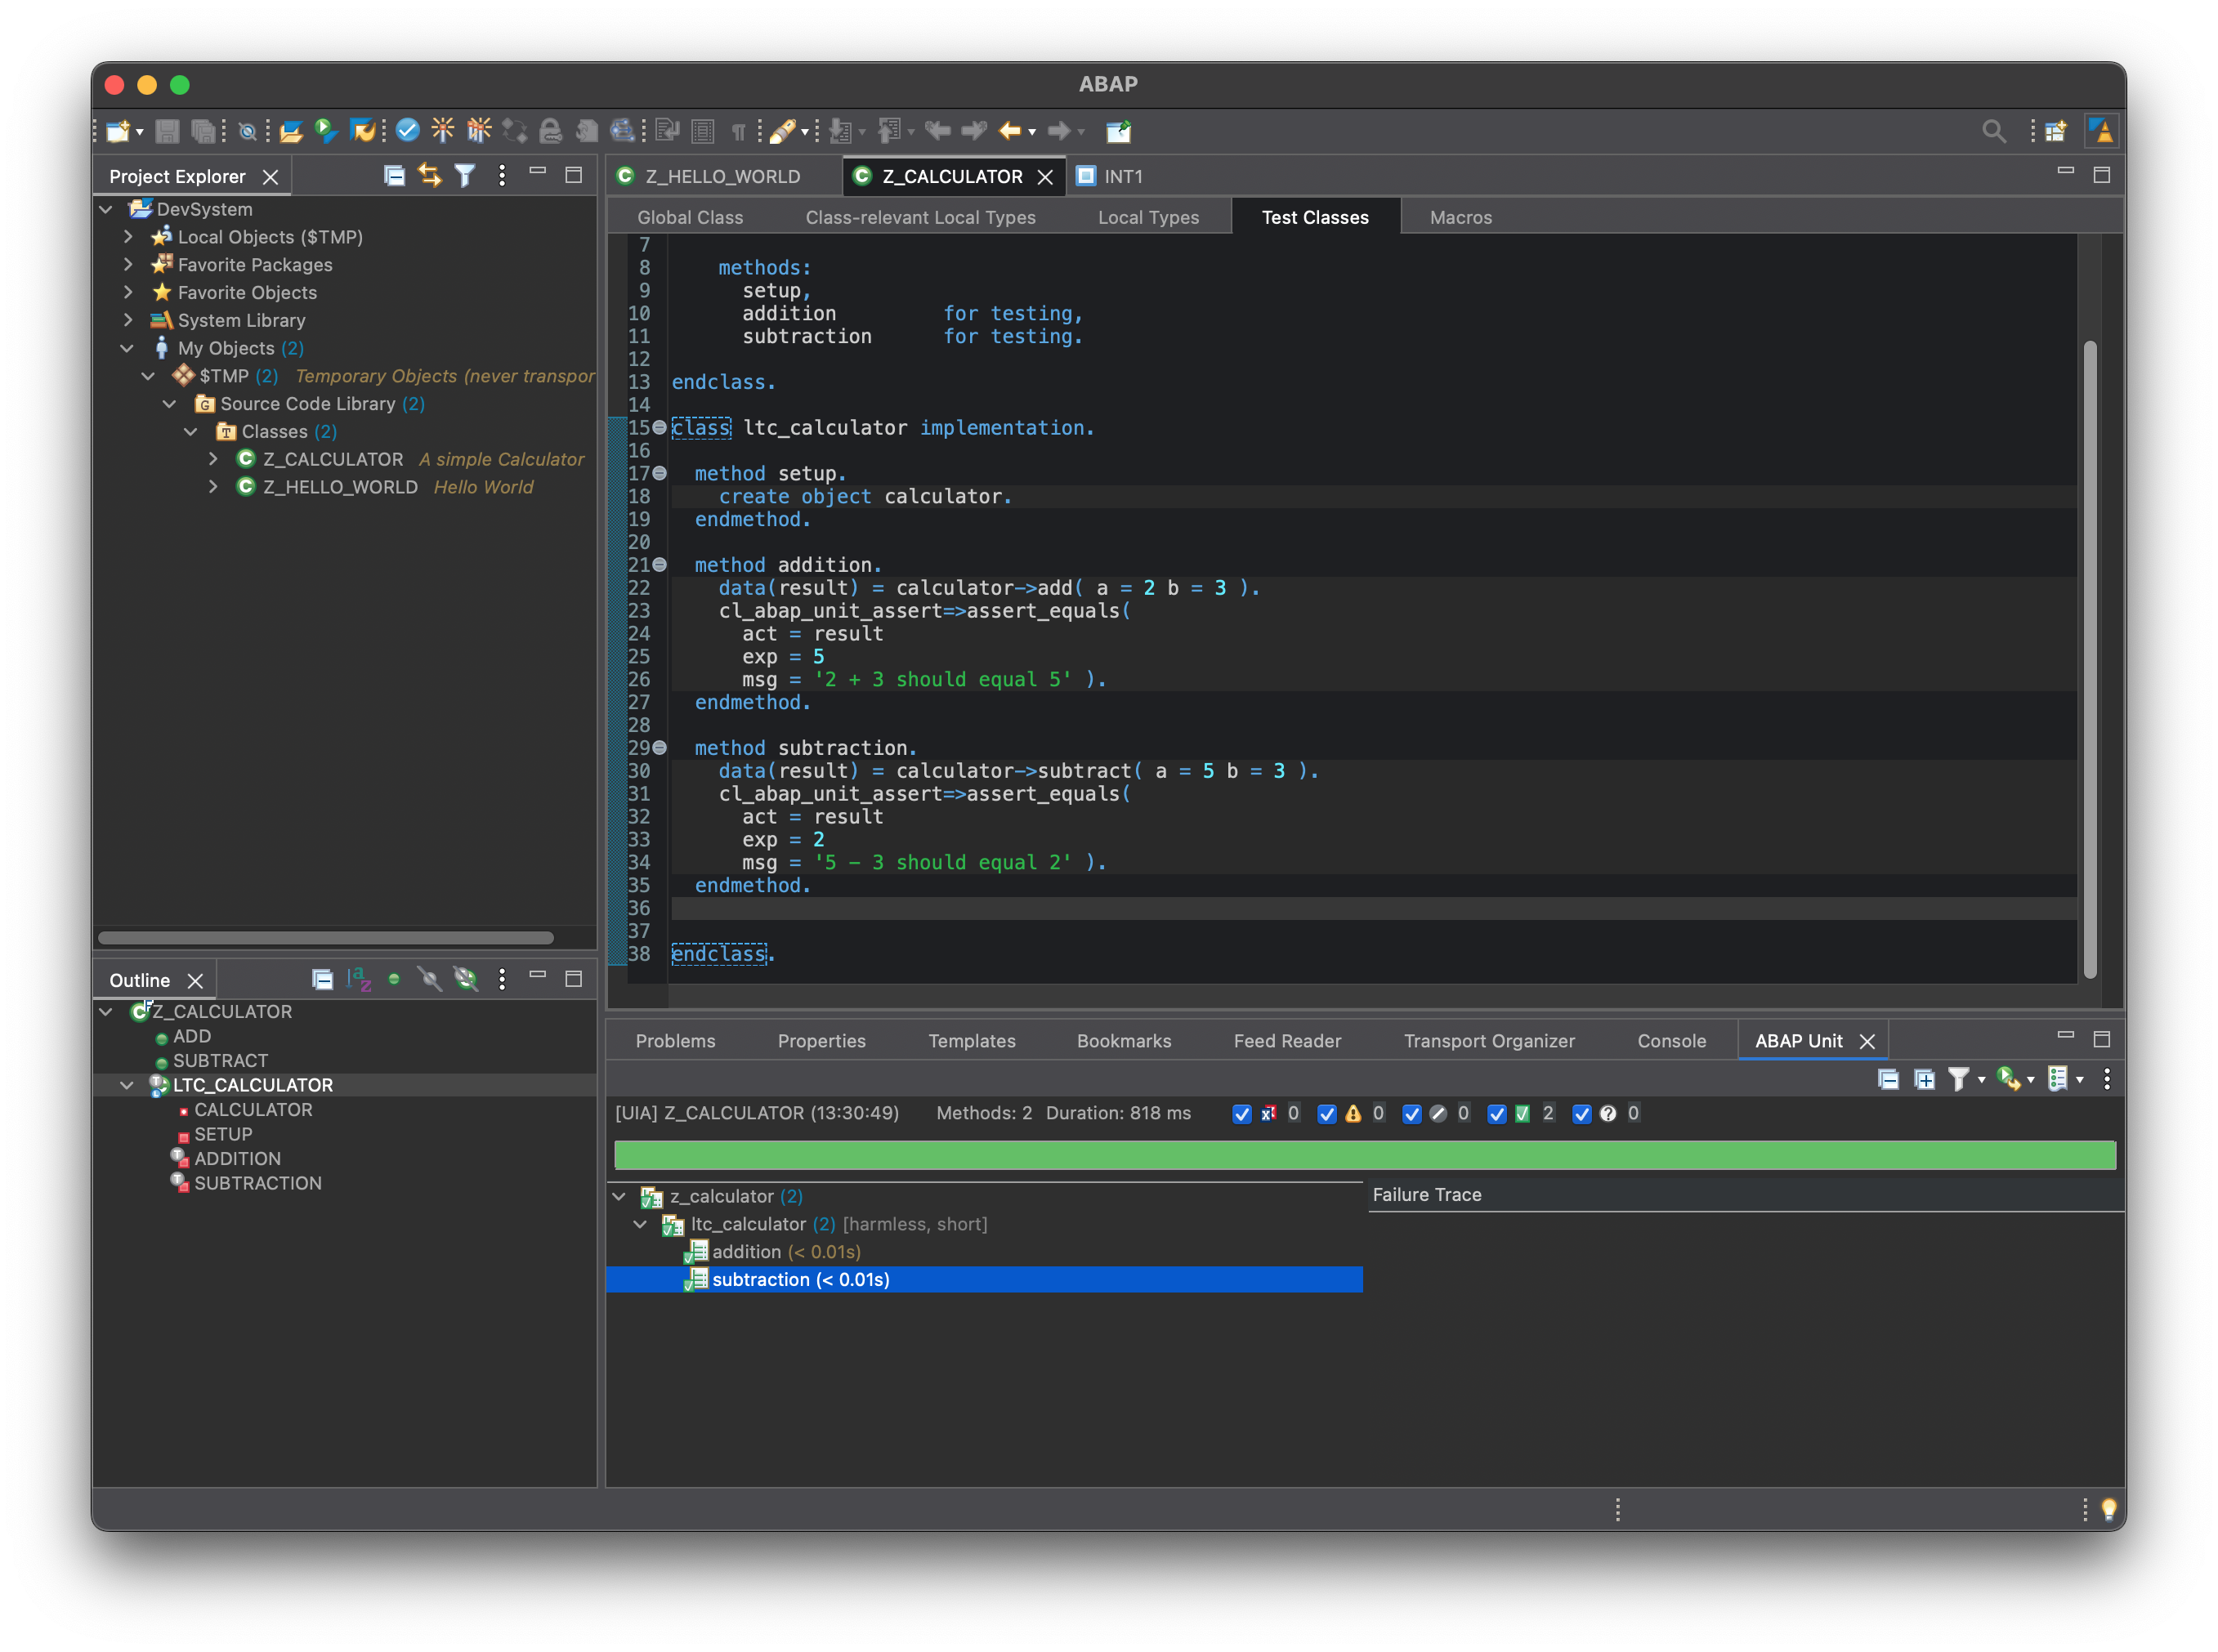The width and height of the screenshot is (2218, 1652).
Task: Open the Macros tab
Action: (1461, 217)
